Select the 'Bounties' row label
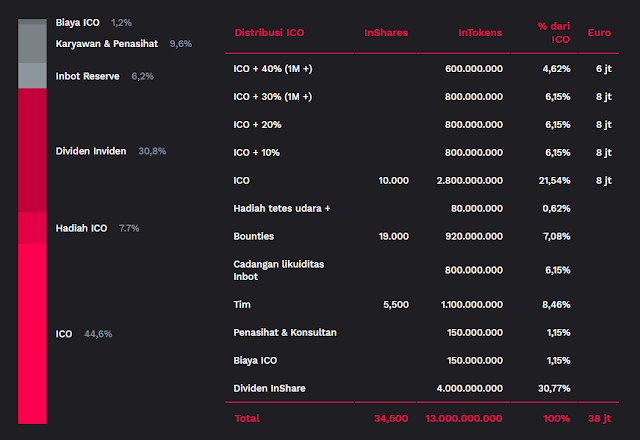The width and height of the screenshot is (640, 440). pos(253,236)
